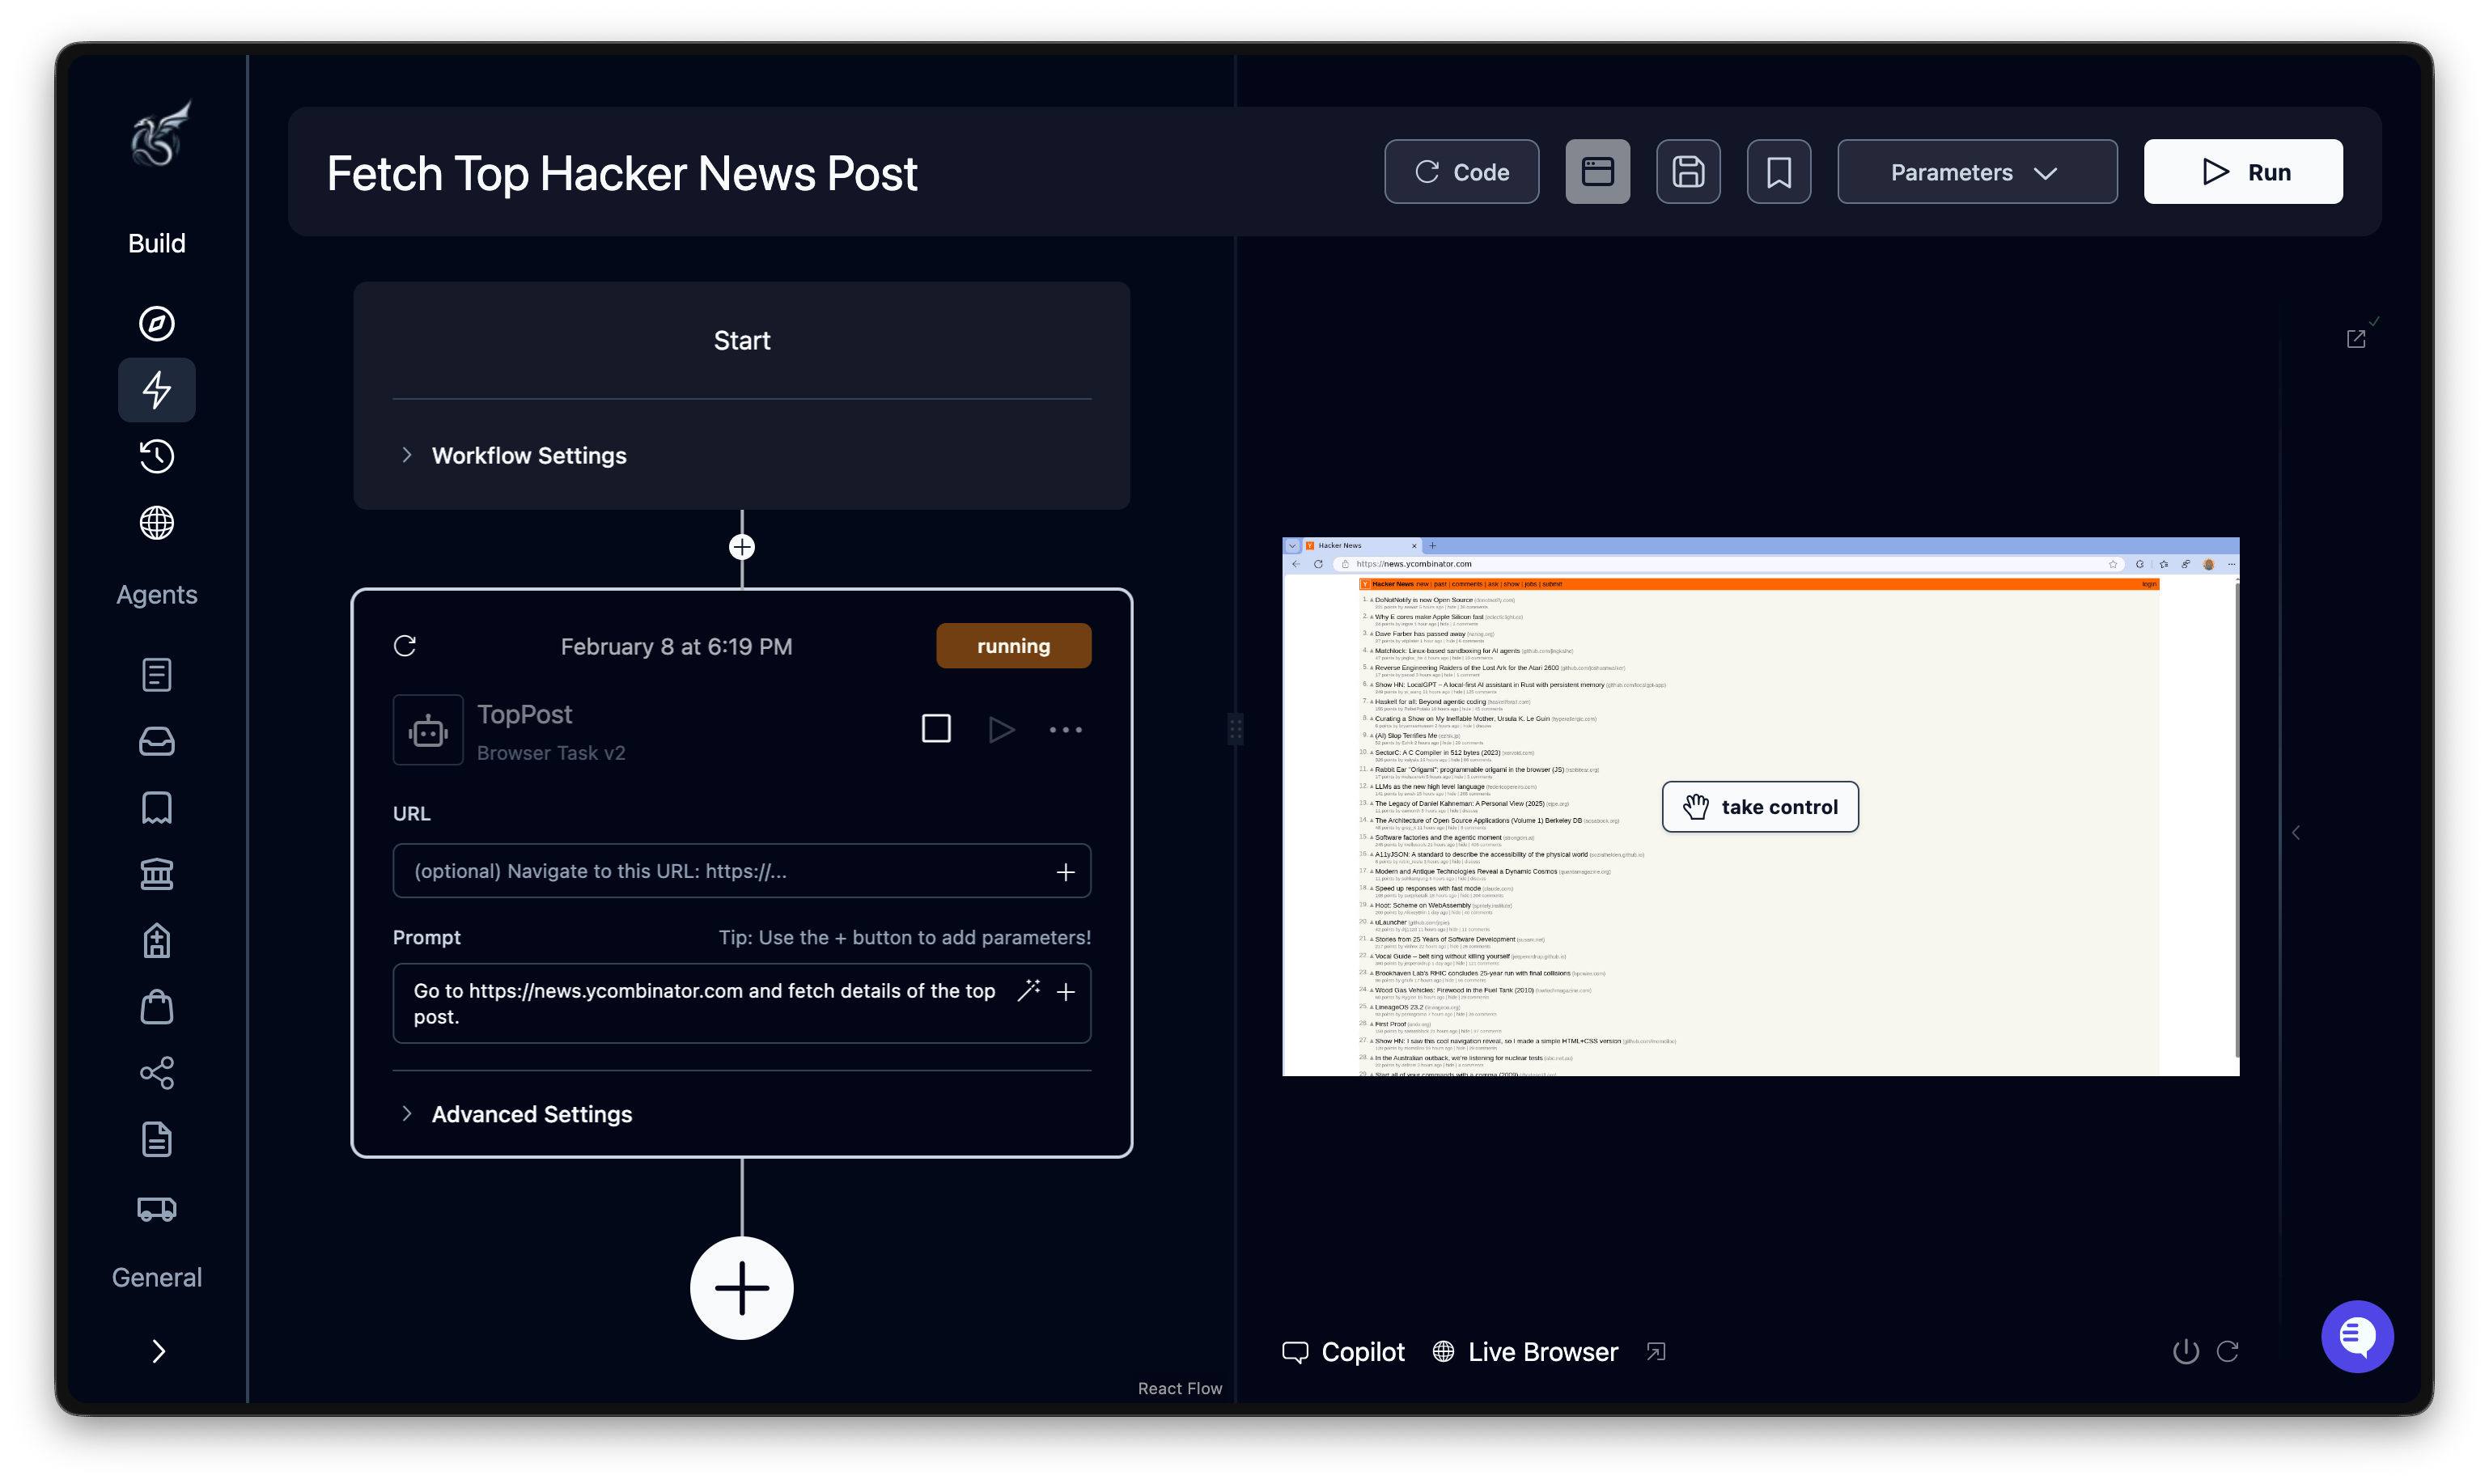Open the inbox tray agent icon
The height and width of the screenshot is (1484, 2489).
pyautogui.click(x=157, y=741)
